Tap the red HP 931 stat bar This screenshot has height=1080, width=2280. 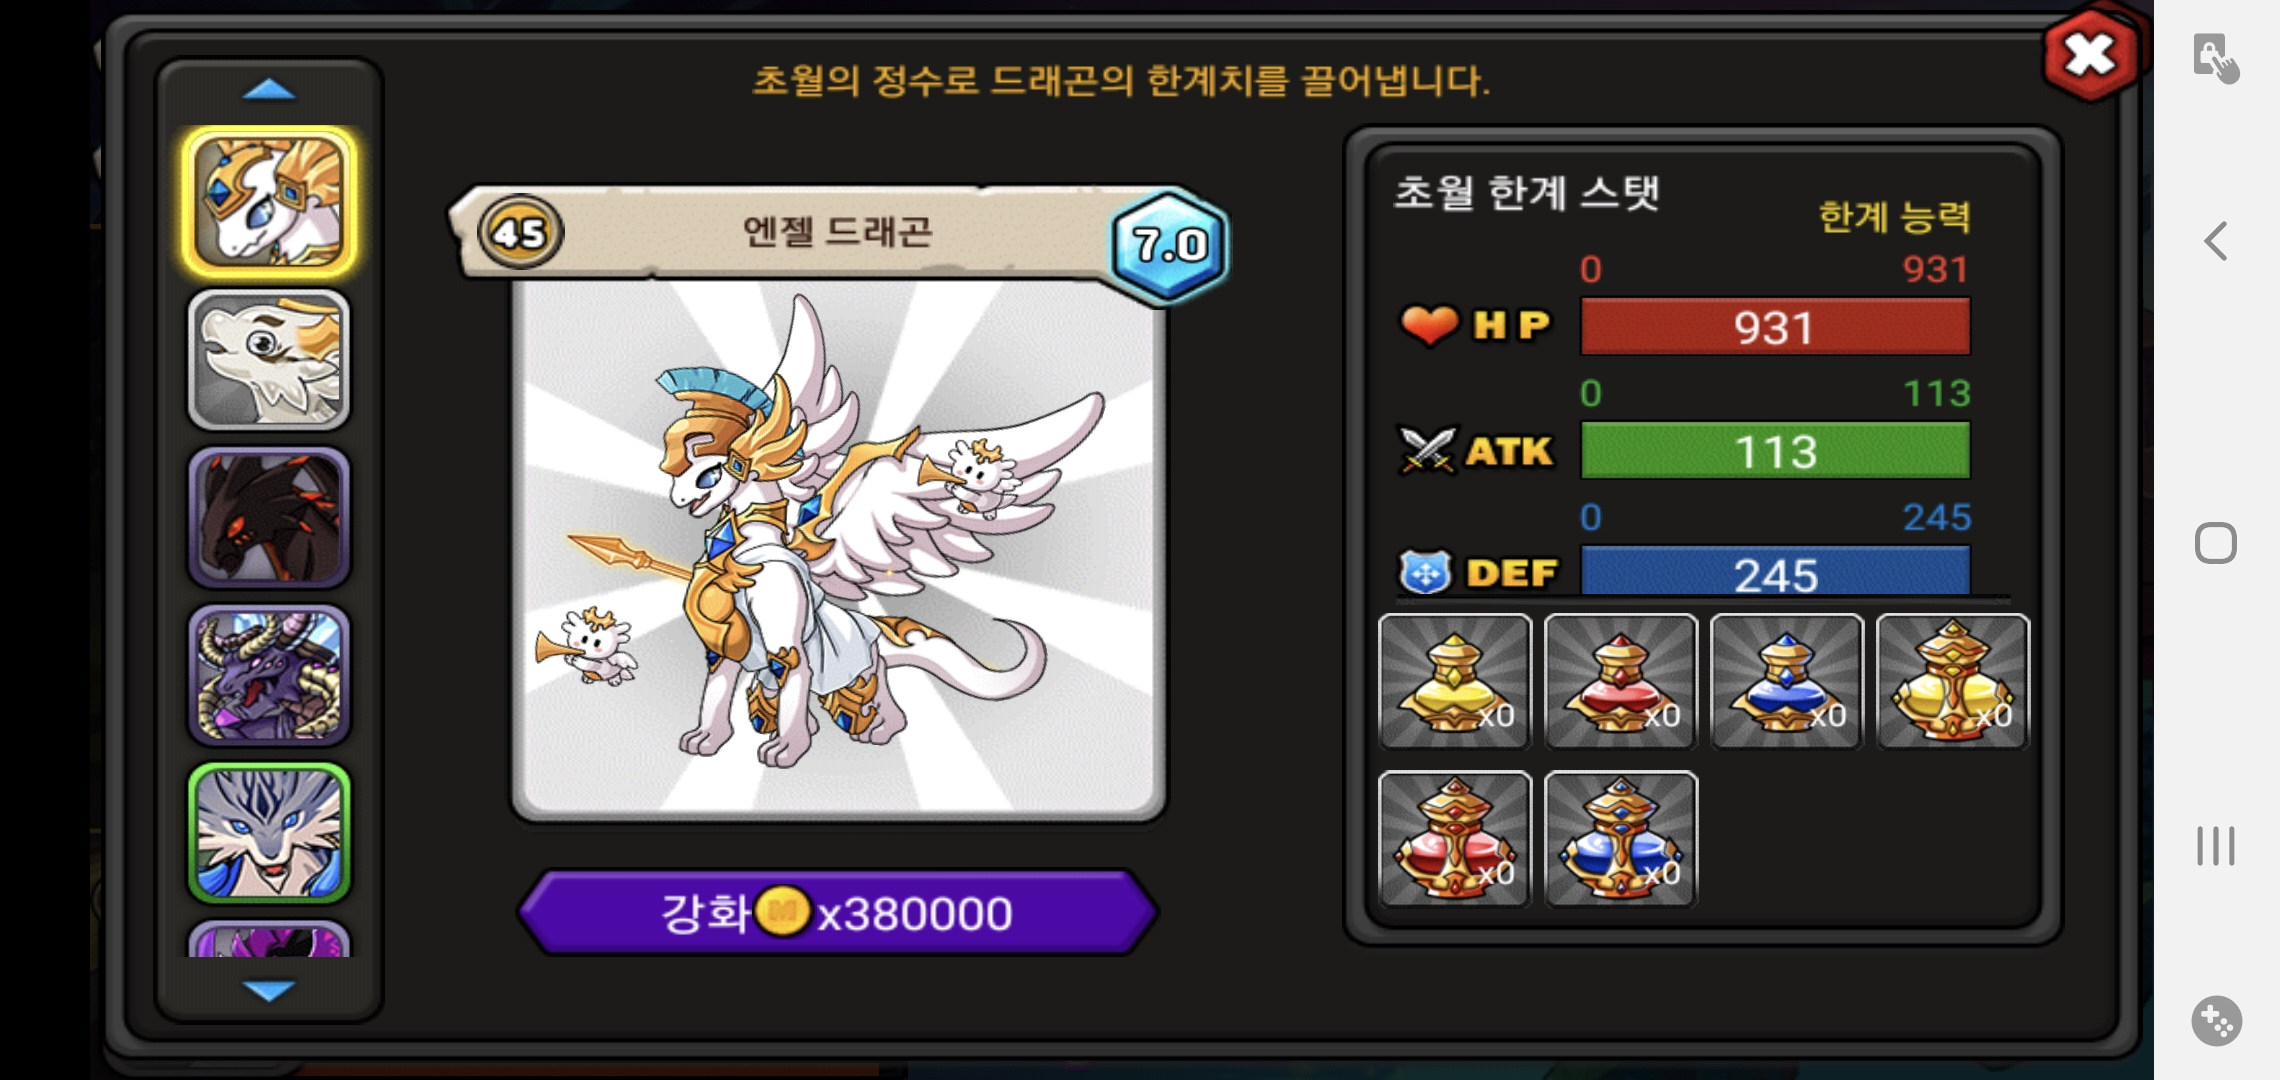tap(1775, 326)
